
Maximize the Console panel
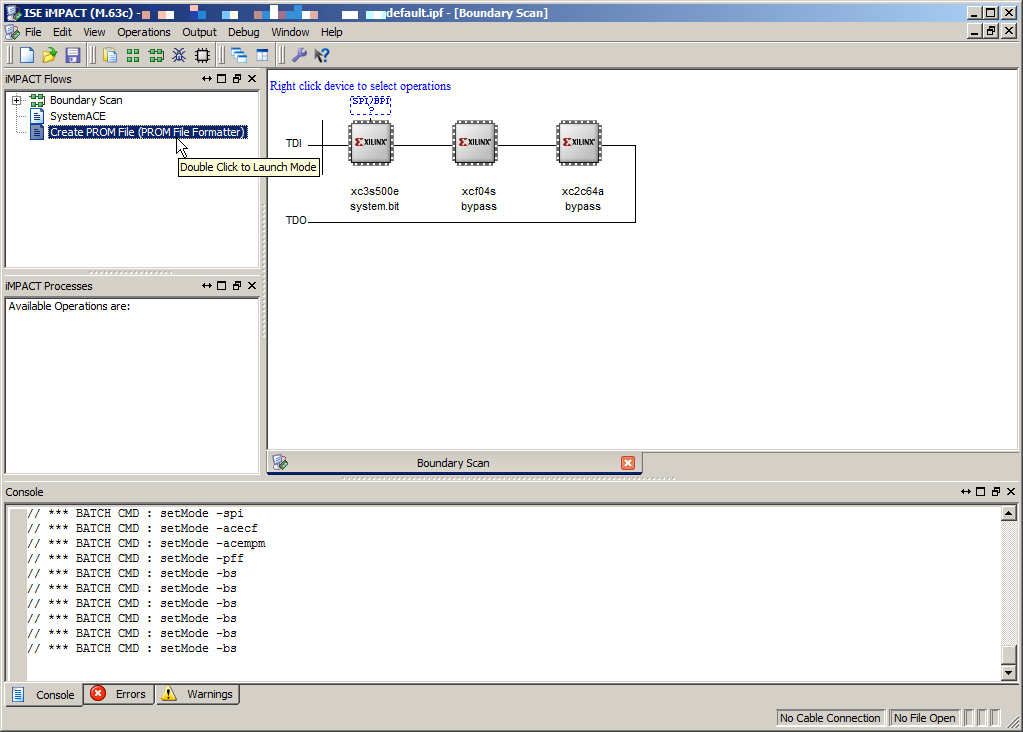click(x=981, y=492)
